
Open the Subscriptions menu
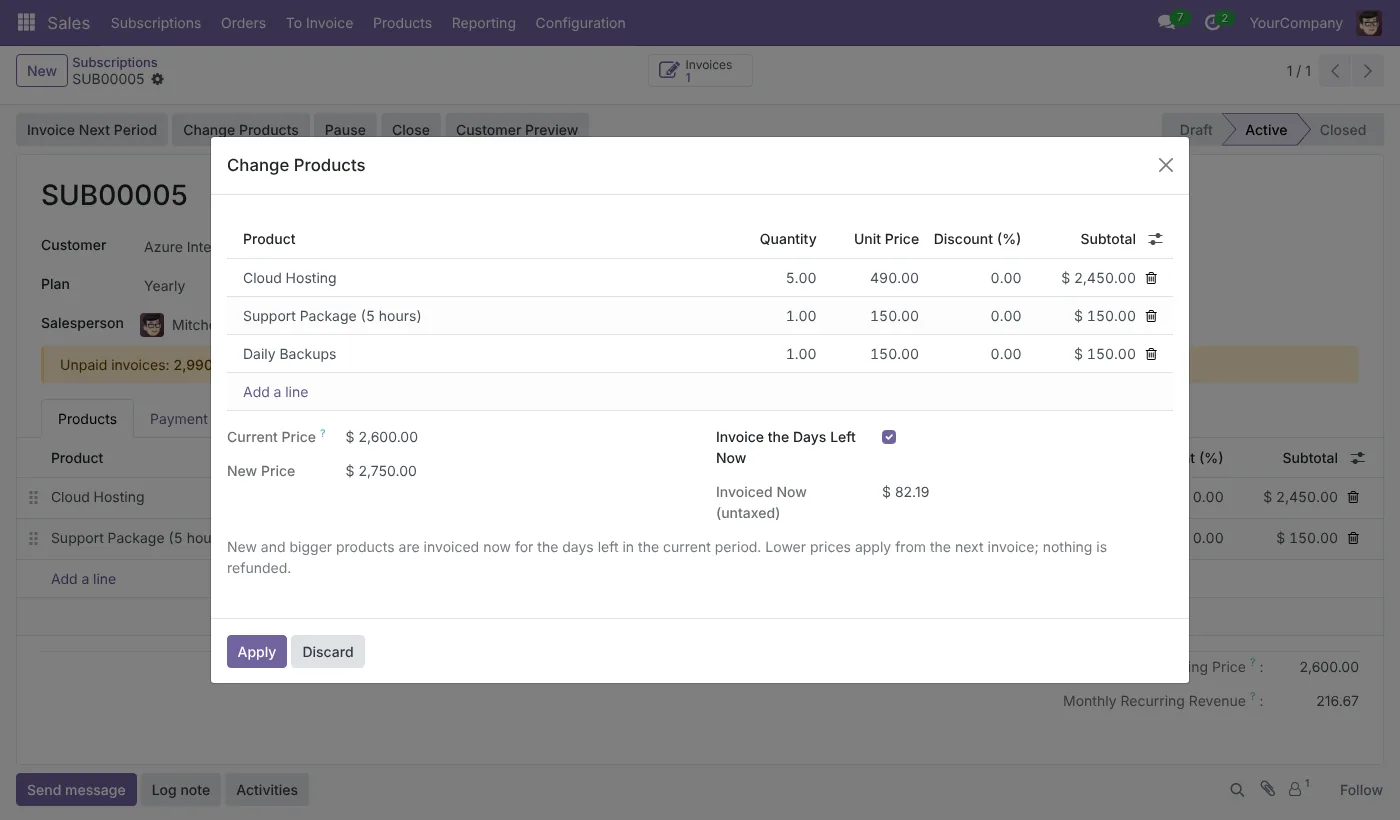[x=156, y=22]
